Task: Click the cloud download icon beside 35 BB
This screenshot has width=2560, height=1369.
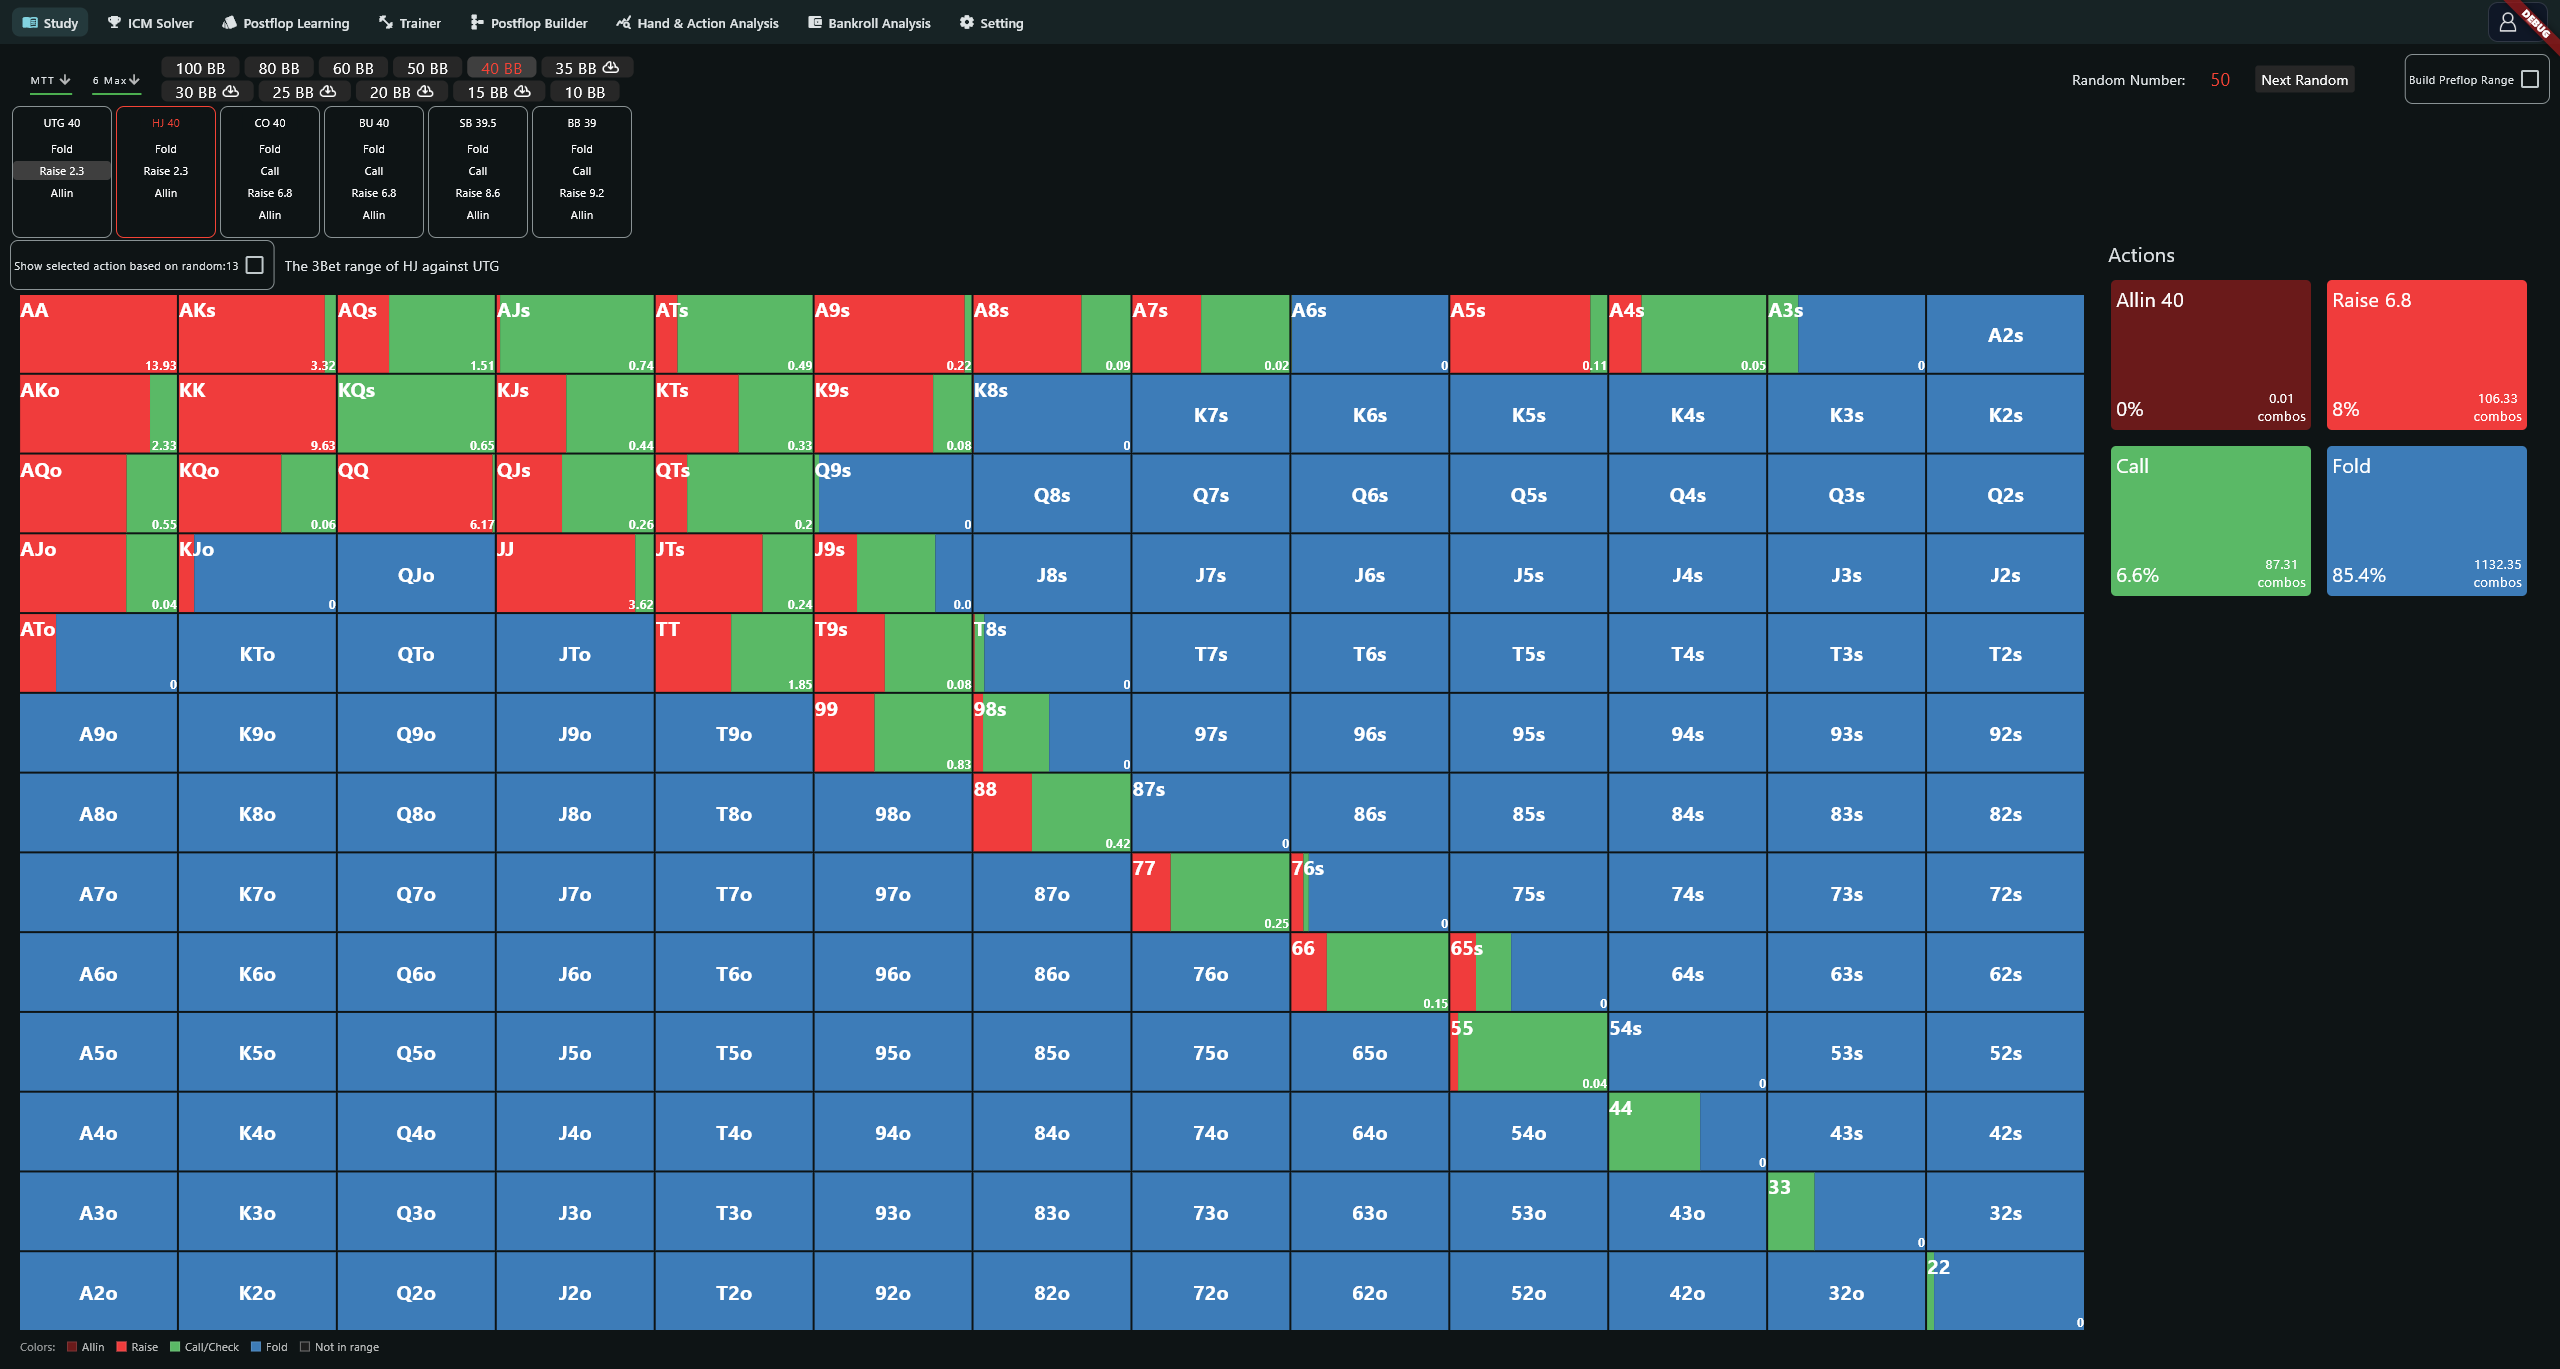Action: [x=611, y=67]
